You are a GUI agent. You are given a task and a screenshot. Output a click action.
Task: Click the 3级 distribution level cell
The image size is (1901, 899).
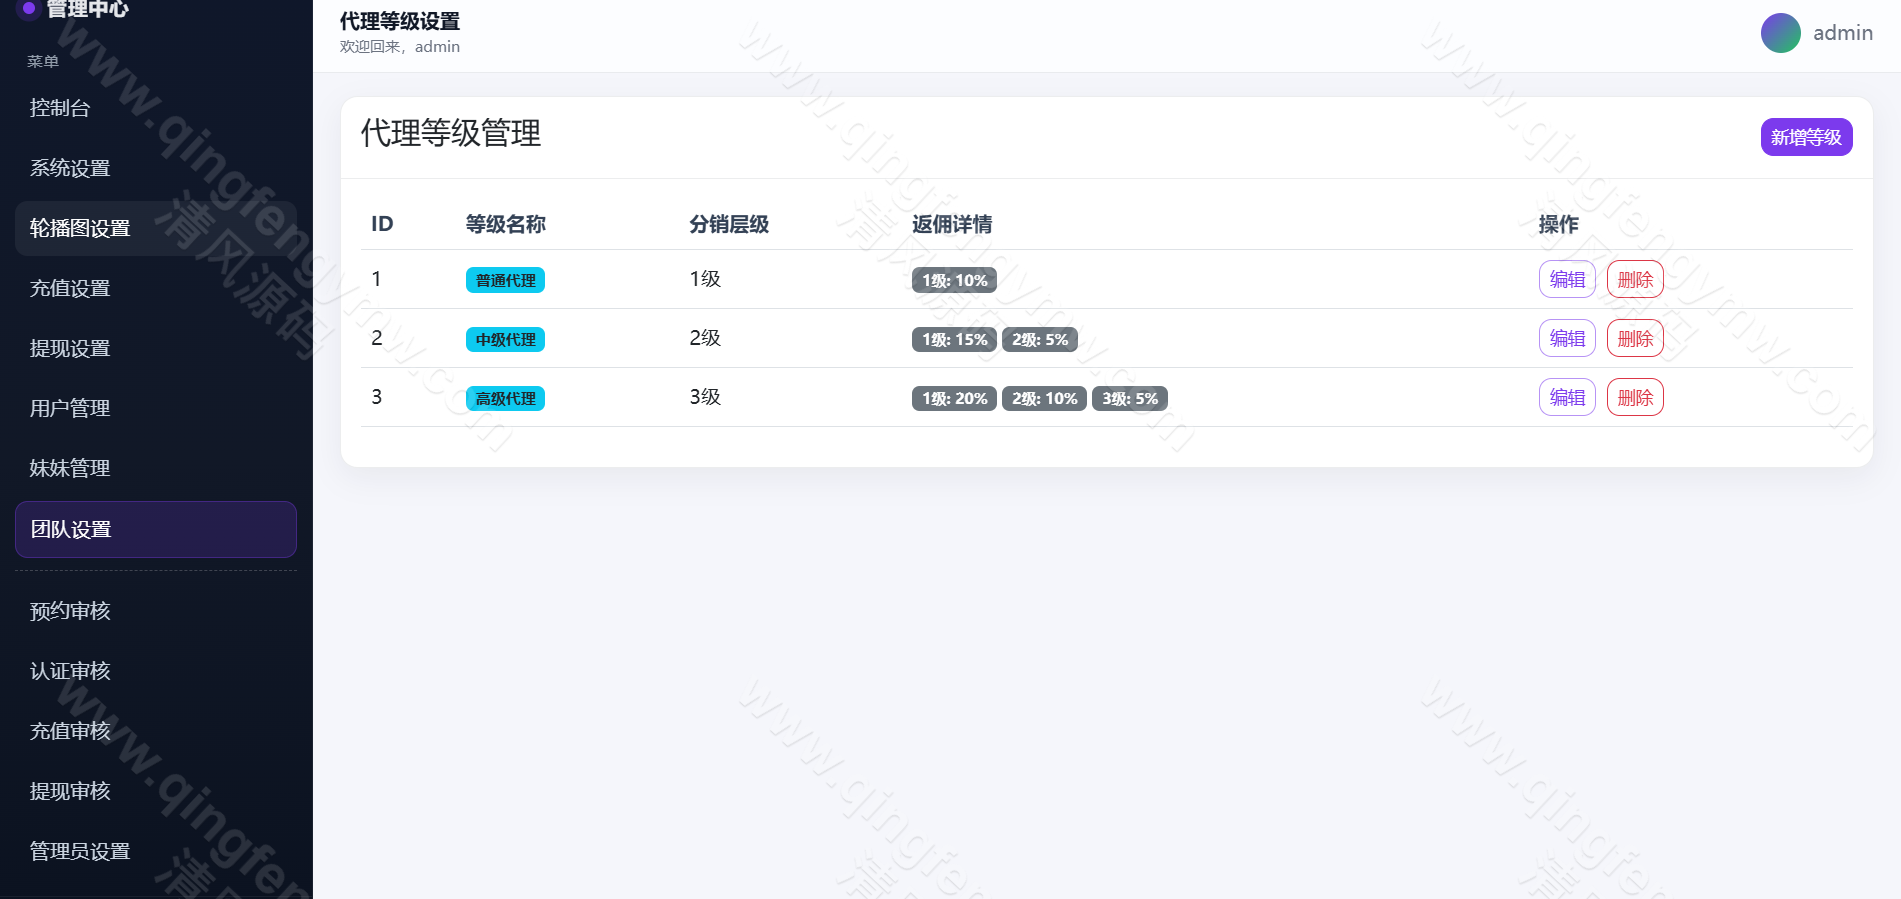(x=705, y=397)
